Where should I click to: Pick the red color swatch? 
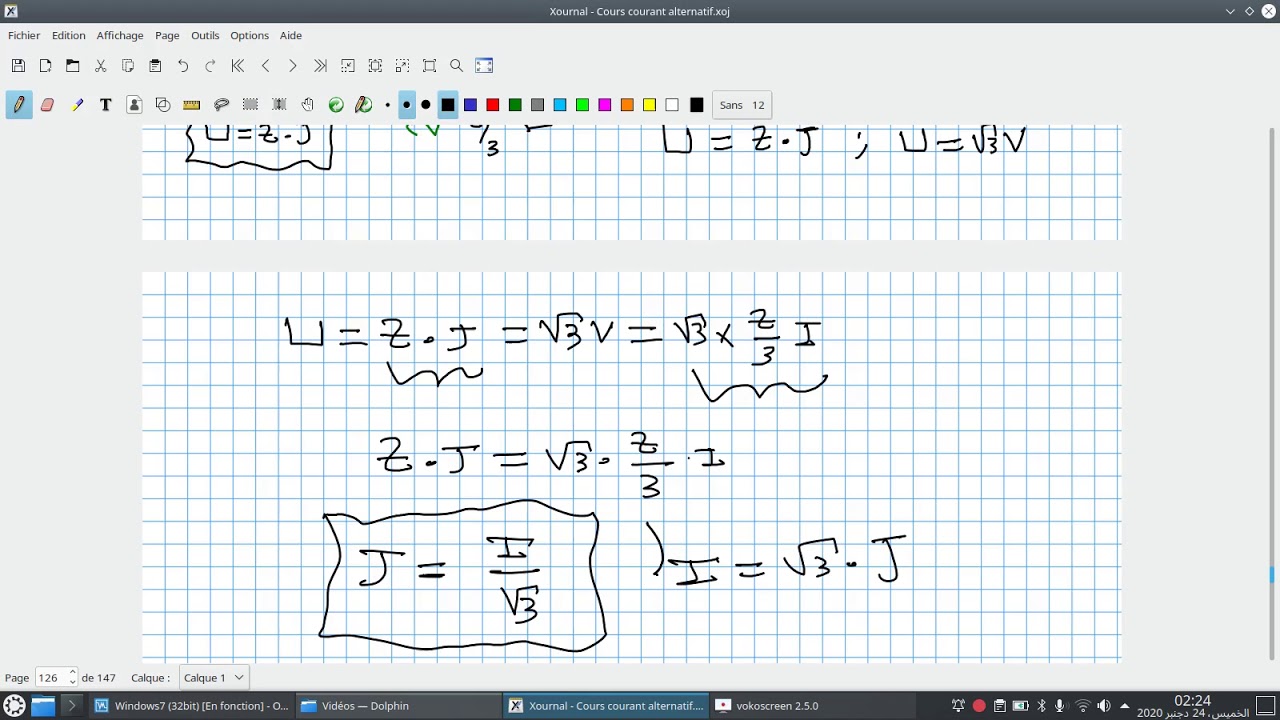click(493, 105)
